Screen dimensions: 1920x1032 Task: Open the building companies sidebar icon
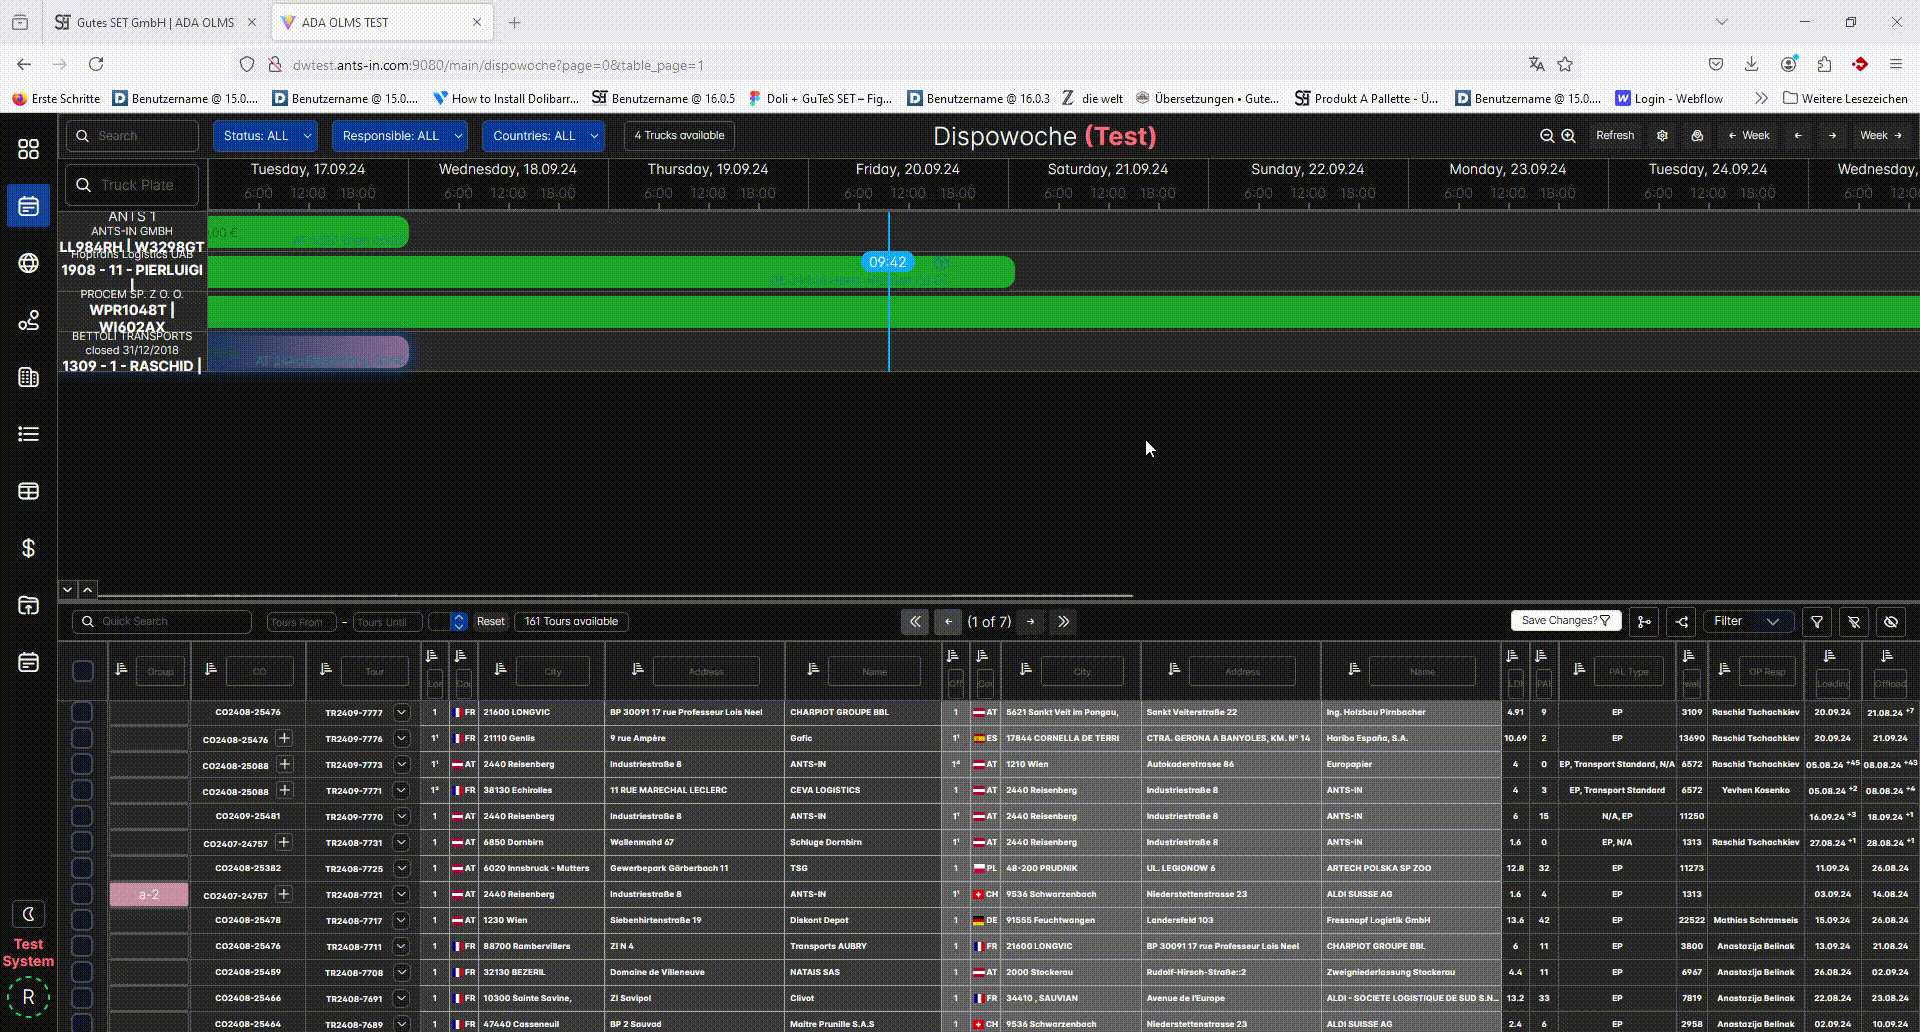coord(28,377)
